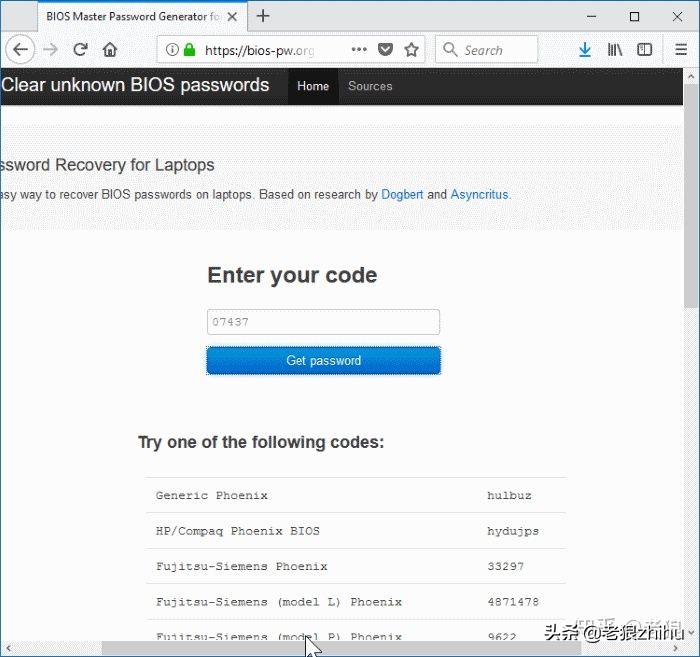Image resolution: width=700 pixels, height=657 pixels.
Task: Click the Get password button
Action: coord(324,361)
